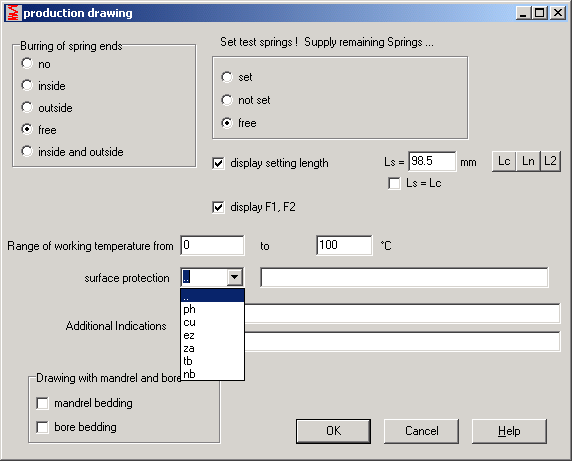The height and width of the screenshot is (461, 572).
Task: Choose 'ez' from surface protection list
Action: pyautogui.click(x=212, y=335)
